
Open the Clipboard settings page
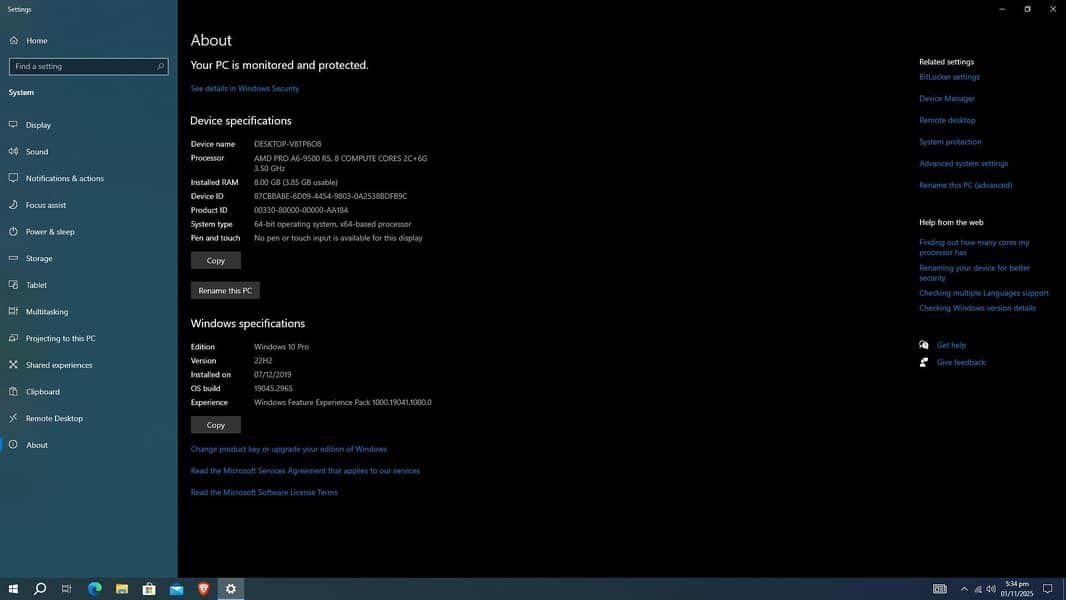coord(42,392)
